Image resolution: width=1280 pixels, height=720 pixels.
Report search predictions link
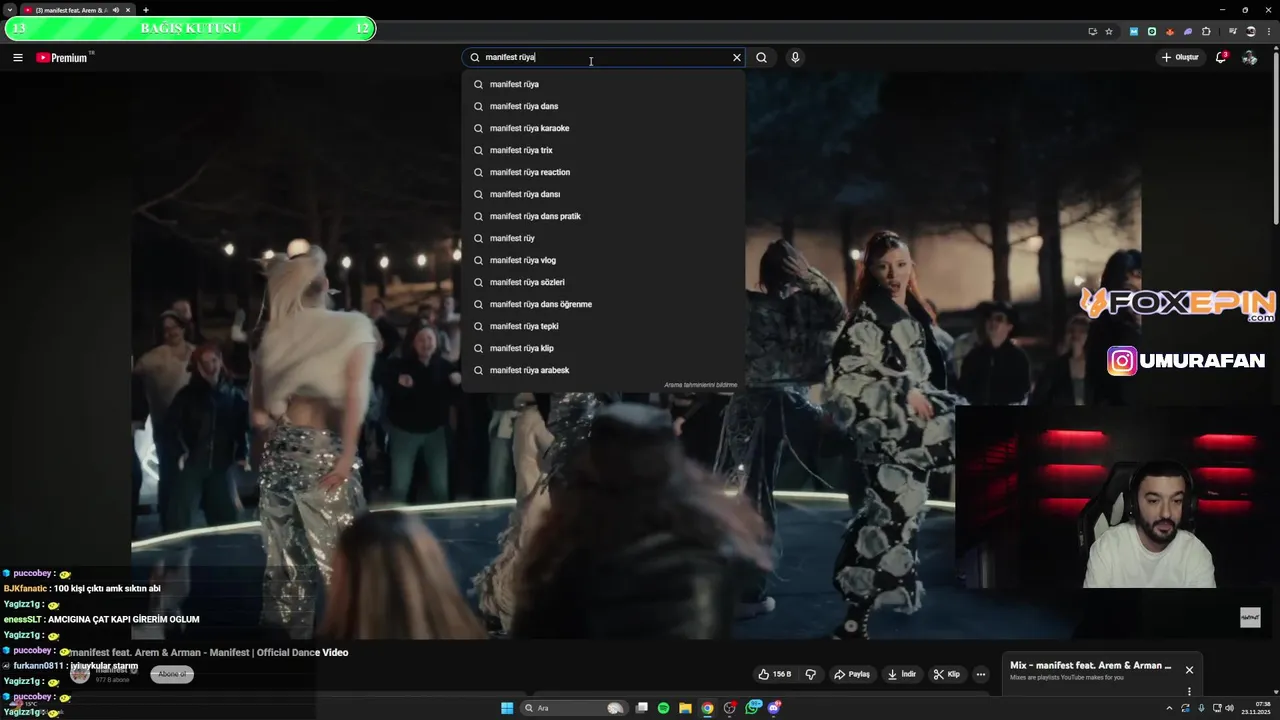700,385
